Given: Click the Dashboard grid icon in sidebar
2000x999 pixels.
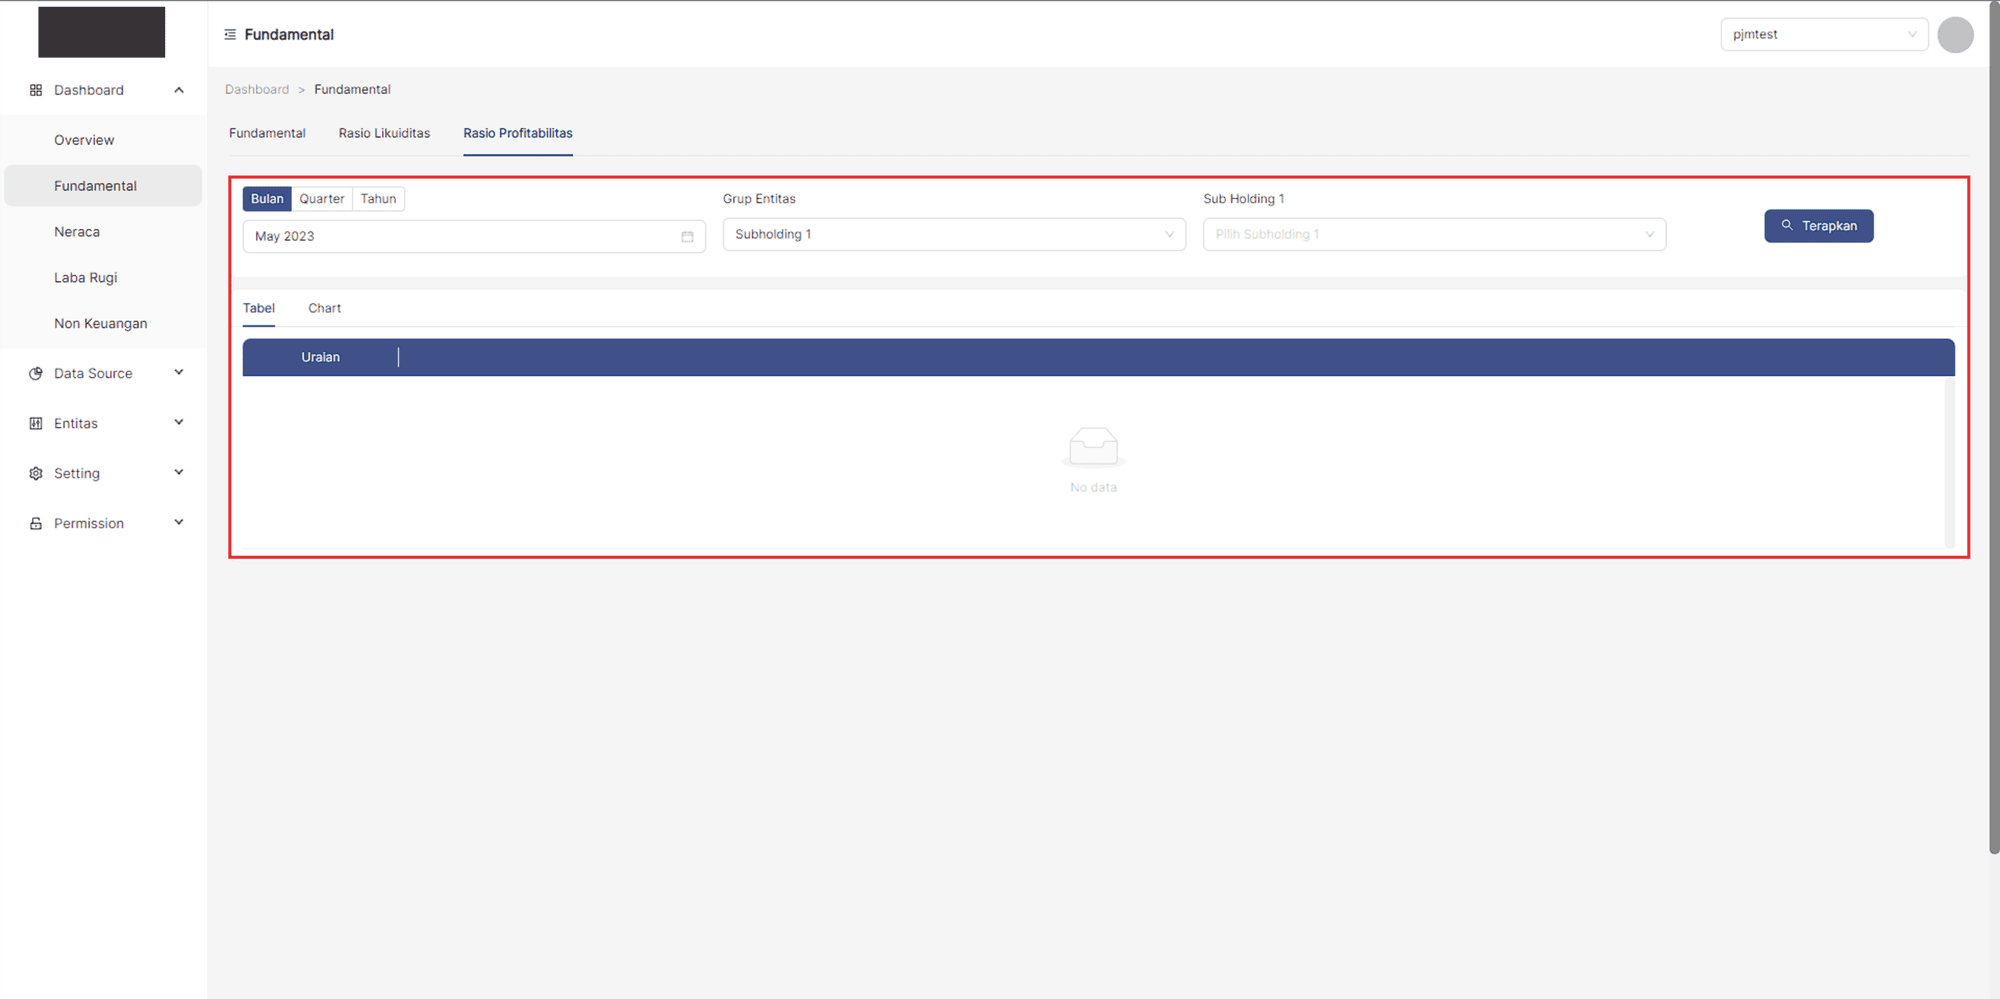Looking at the screenshot, I should 36,90.
